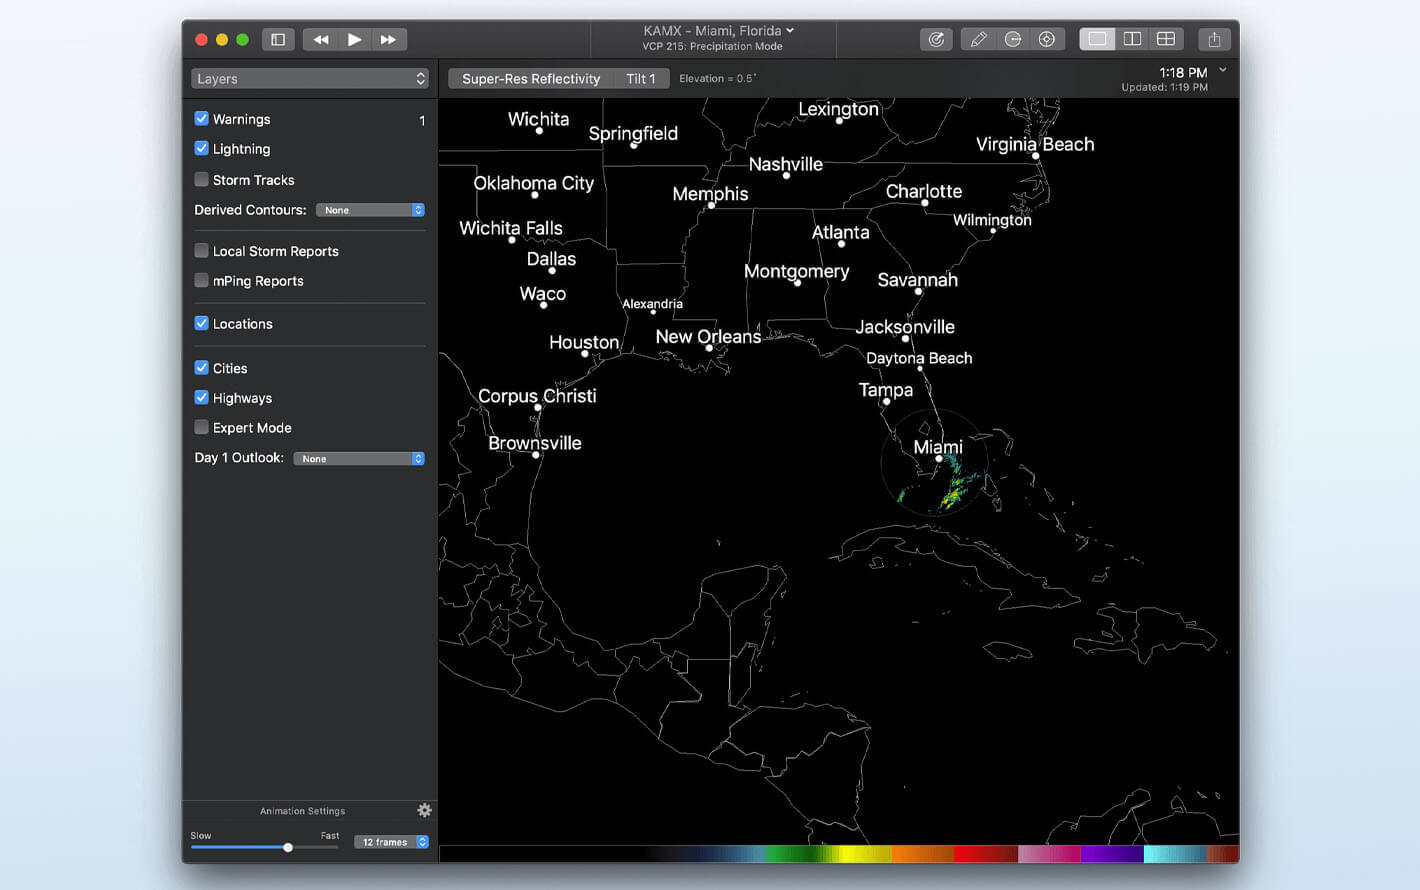Click the Miami city marker
Viewport: 1420px width, 890px height.
(938, 459)
